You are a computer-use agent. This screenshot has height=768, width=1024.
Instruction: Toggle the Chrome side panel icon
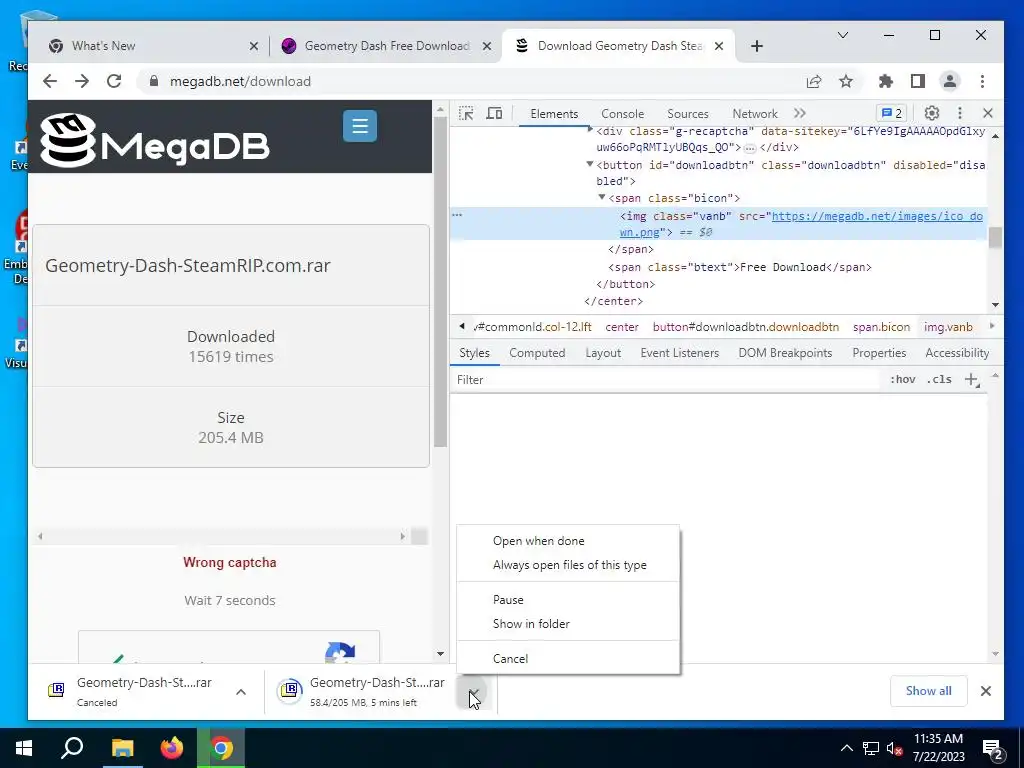point(918,81)
